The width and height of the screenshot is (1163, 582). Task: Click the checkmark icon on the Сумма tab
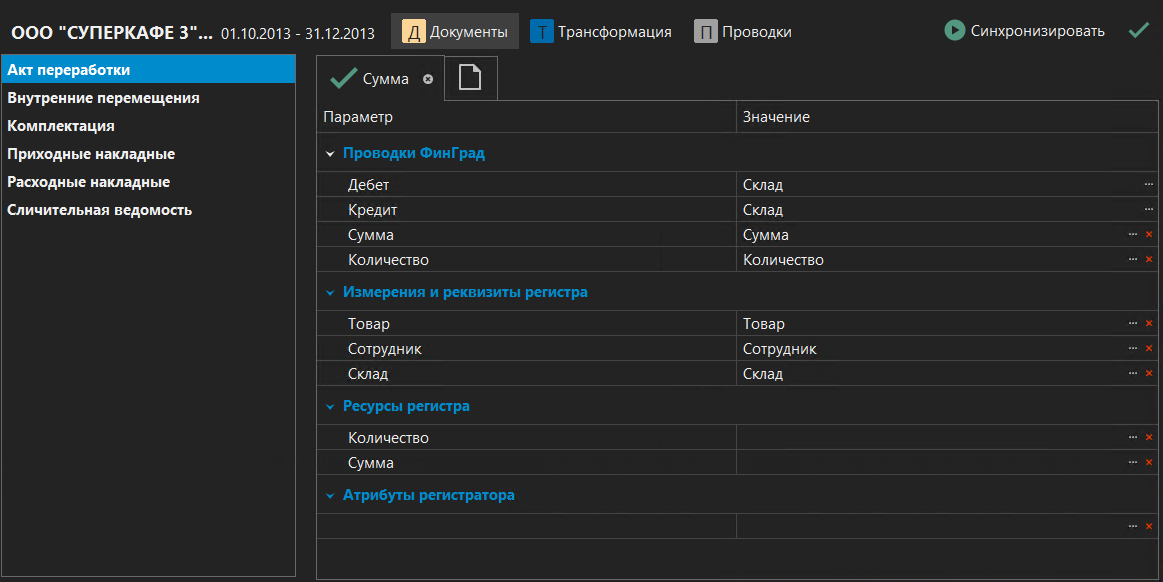pos(346,77)
